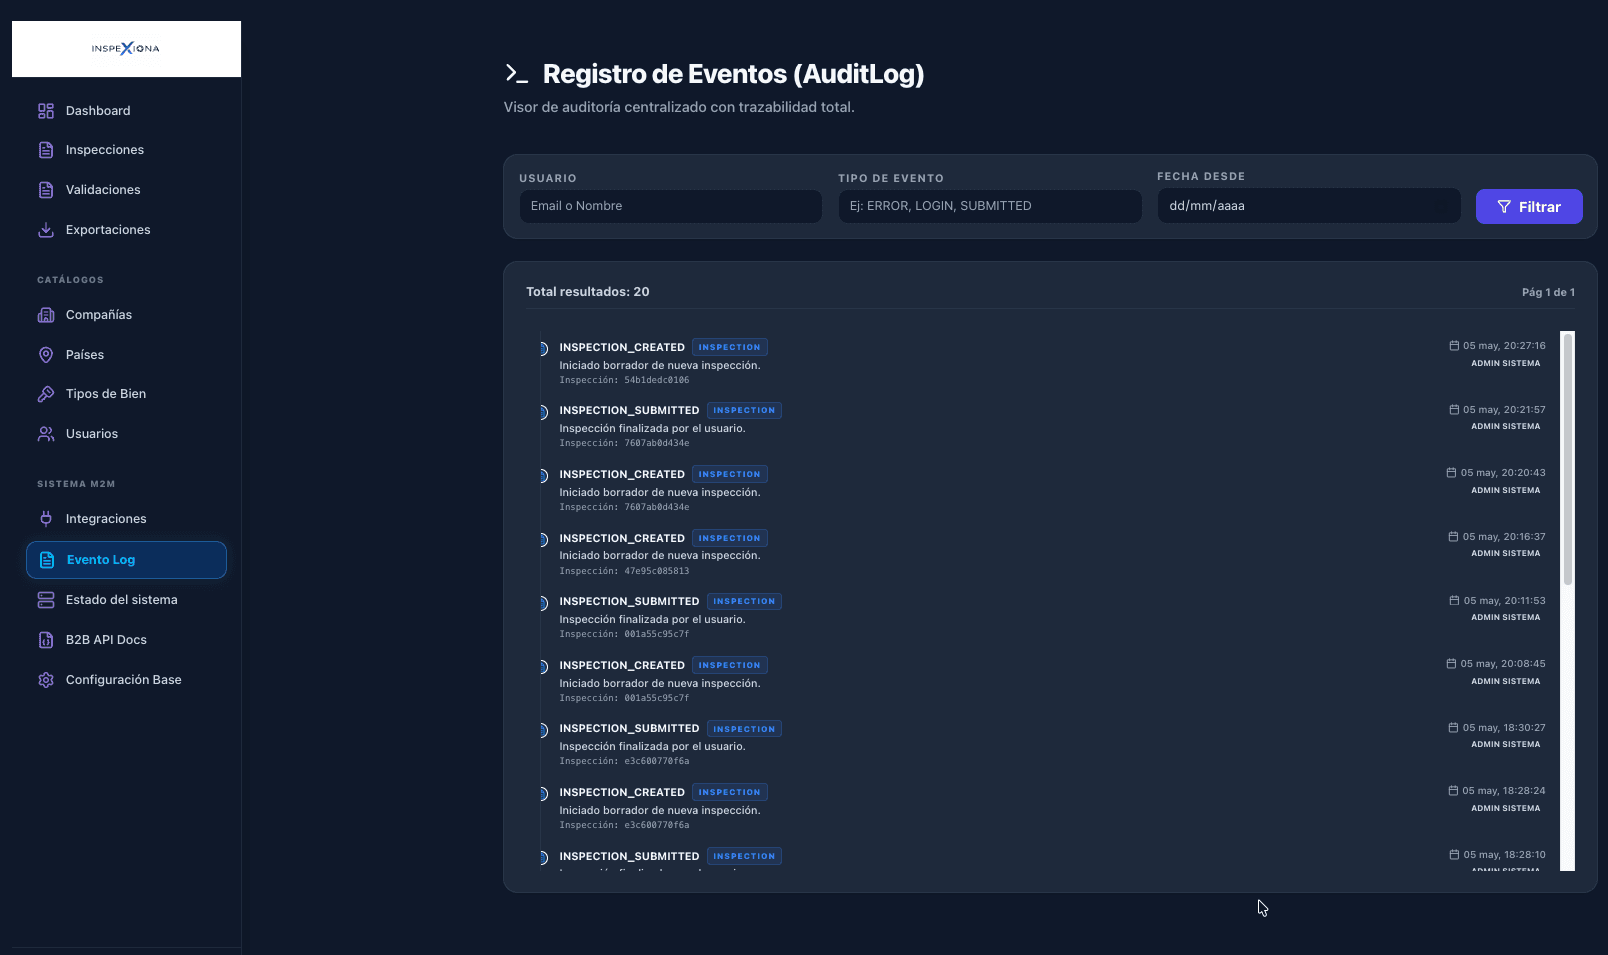
Task: Click INSPECTION_CREATED title at 18:28:24
Action: 622,792
